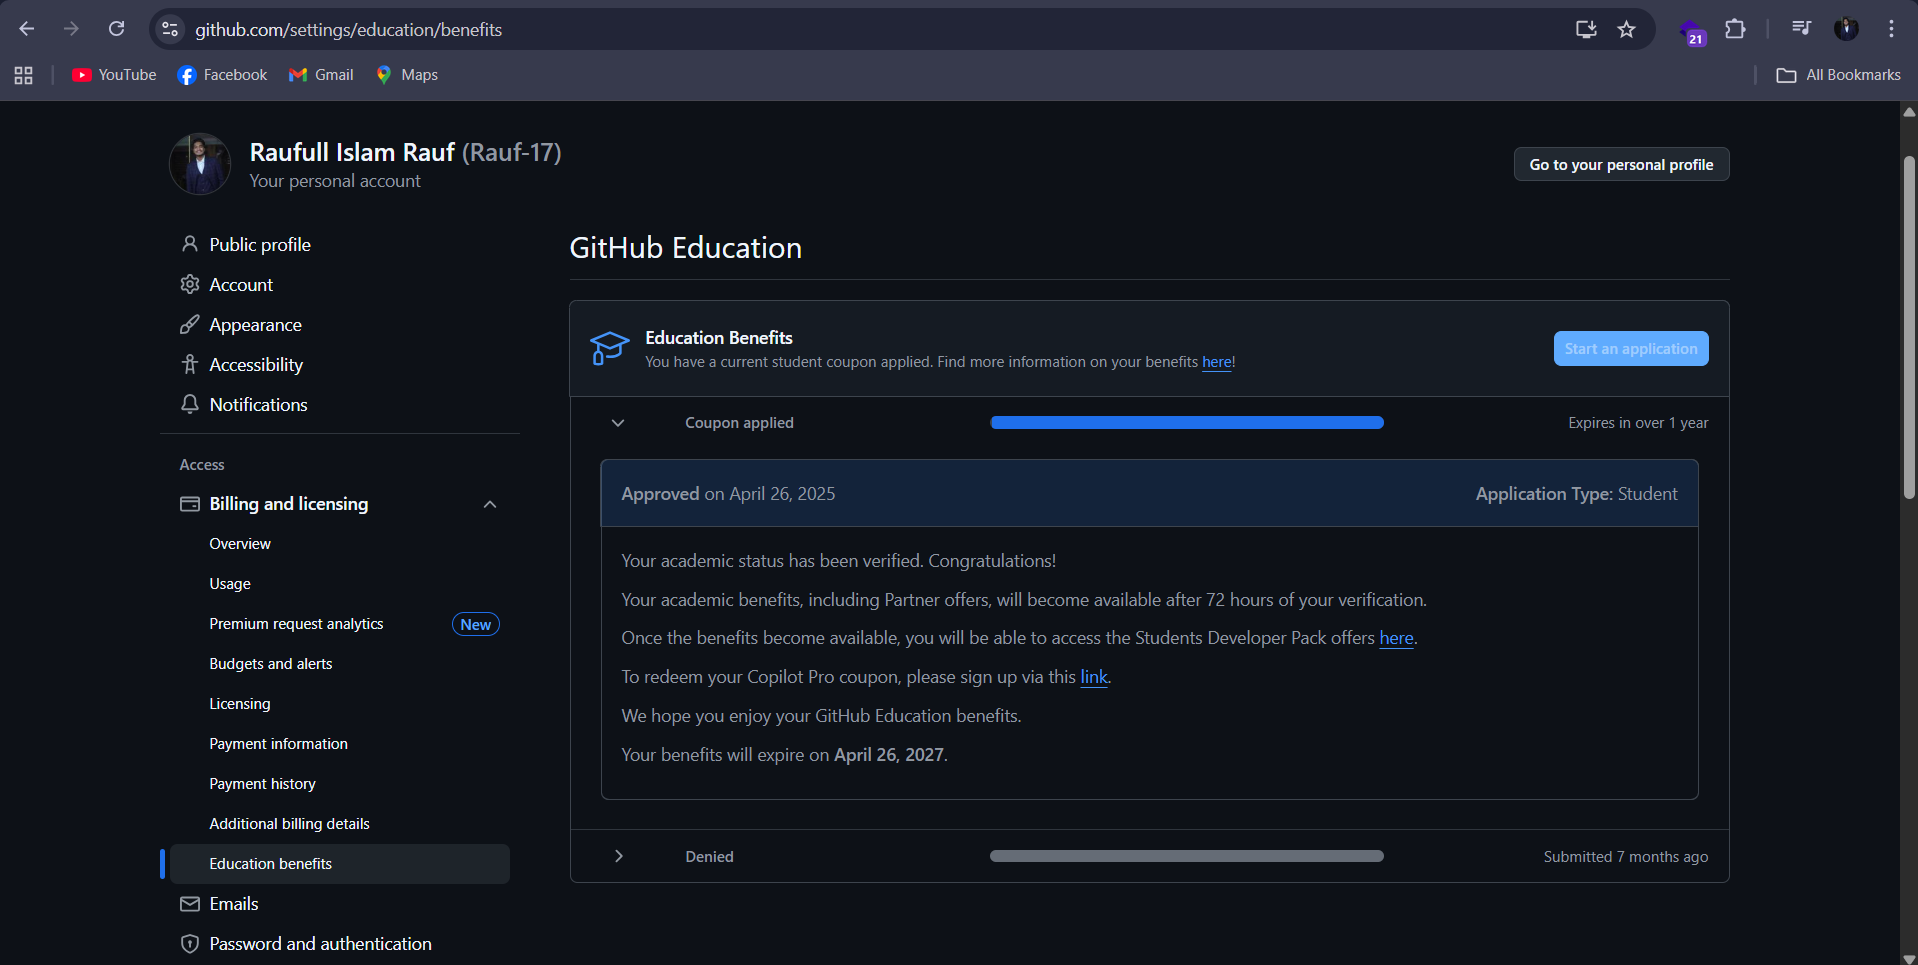Viewport: 1918px width, 965px height.
Task: Click the Password and authentication shield icon
Action: [x=190, y=943]
